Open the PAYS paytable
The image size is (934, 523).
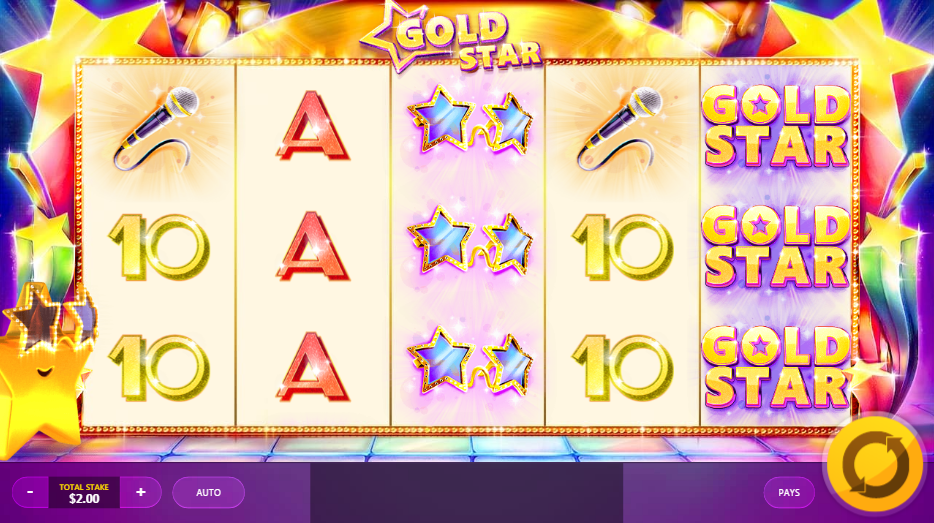pos(789,492)
